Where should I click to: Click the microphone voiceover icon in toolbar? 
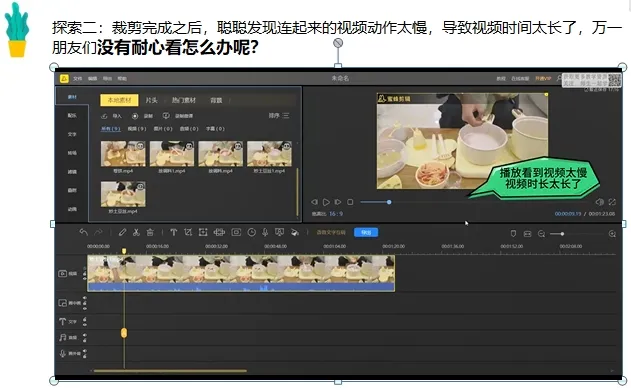[x=265, y=232]
